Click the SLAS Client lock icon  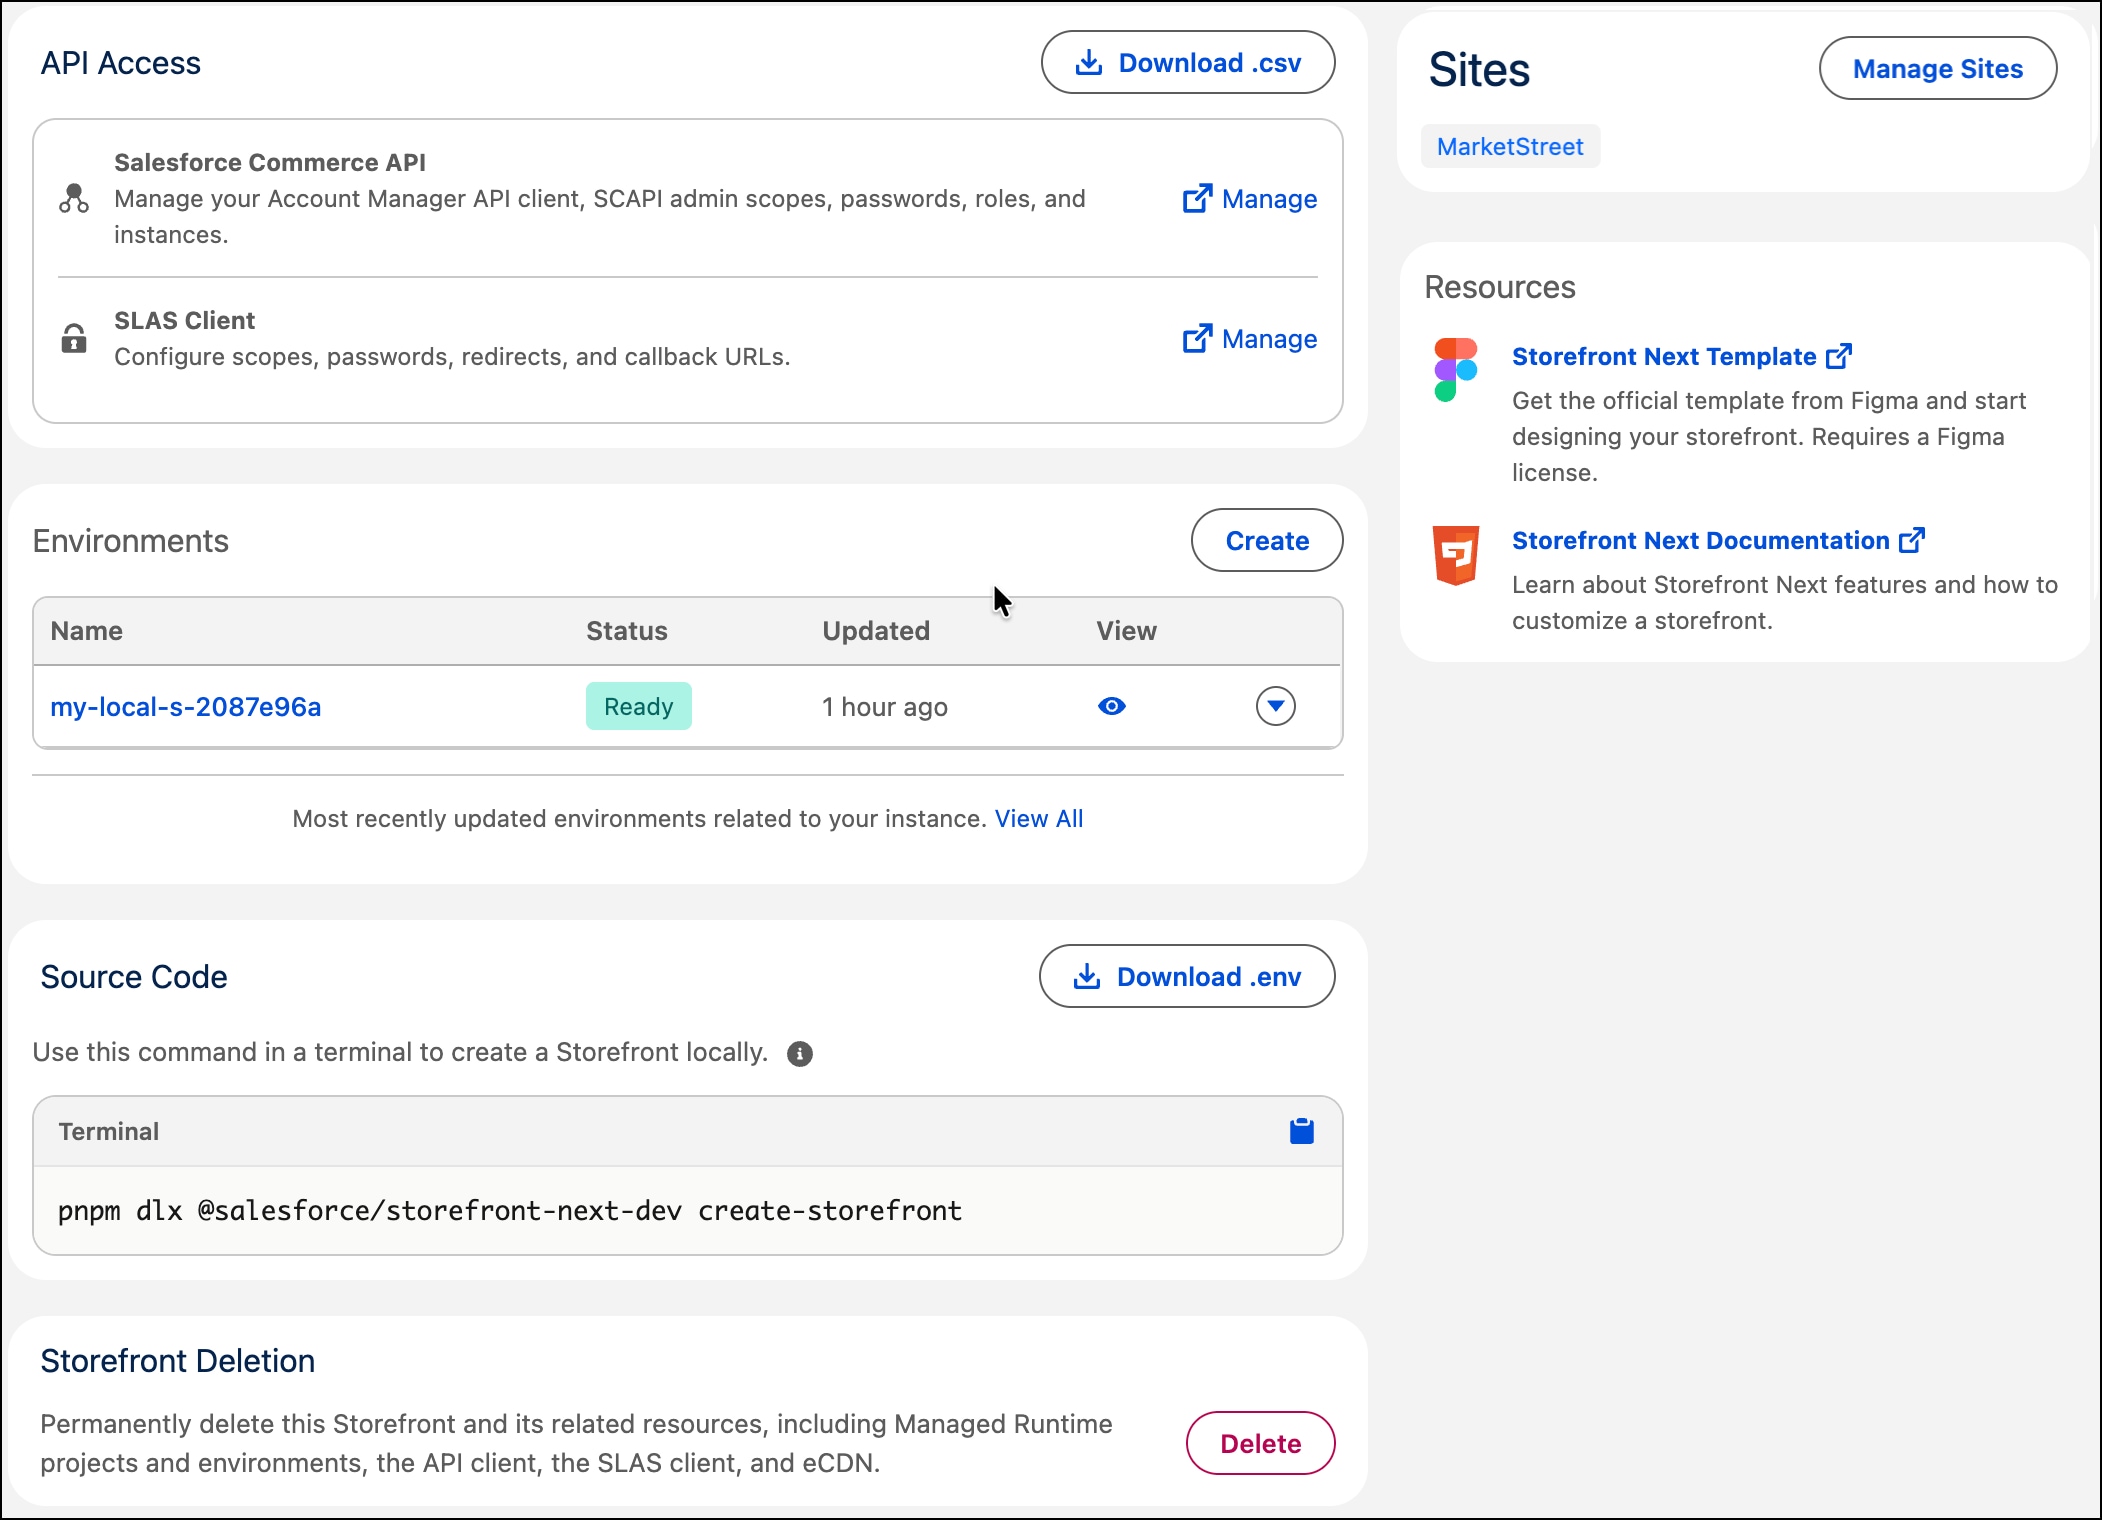74,338
